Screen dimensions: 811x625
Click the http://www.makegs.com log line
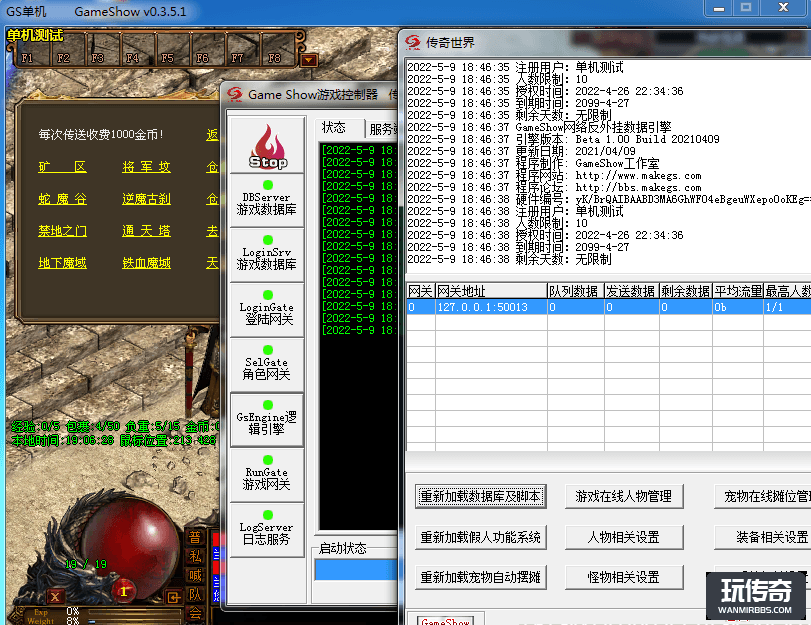pos(554,175)
